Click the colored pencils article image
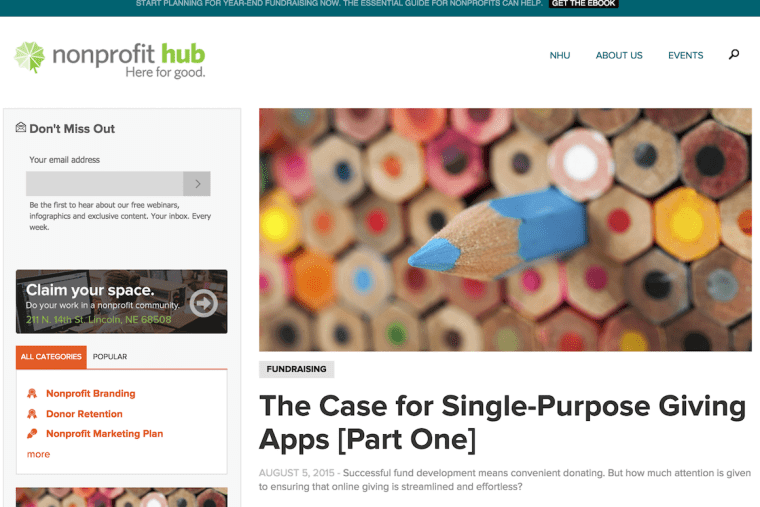This screenshot has width=760, height=507. pos(505,230)
